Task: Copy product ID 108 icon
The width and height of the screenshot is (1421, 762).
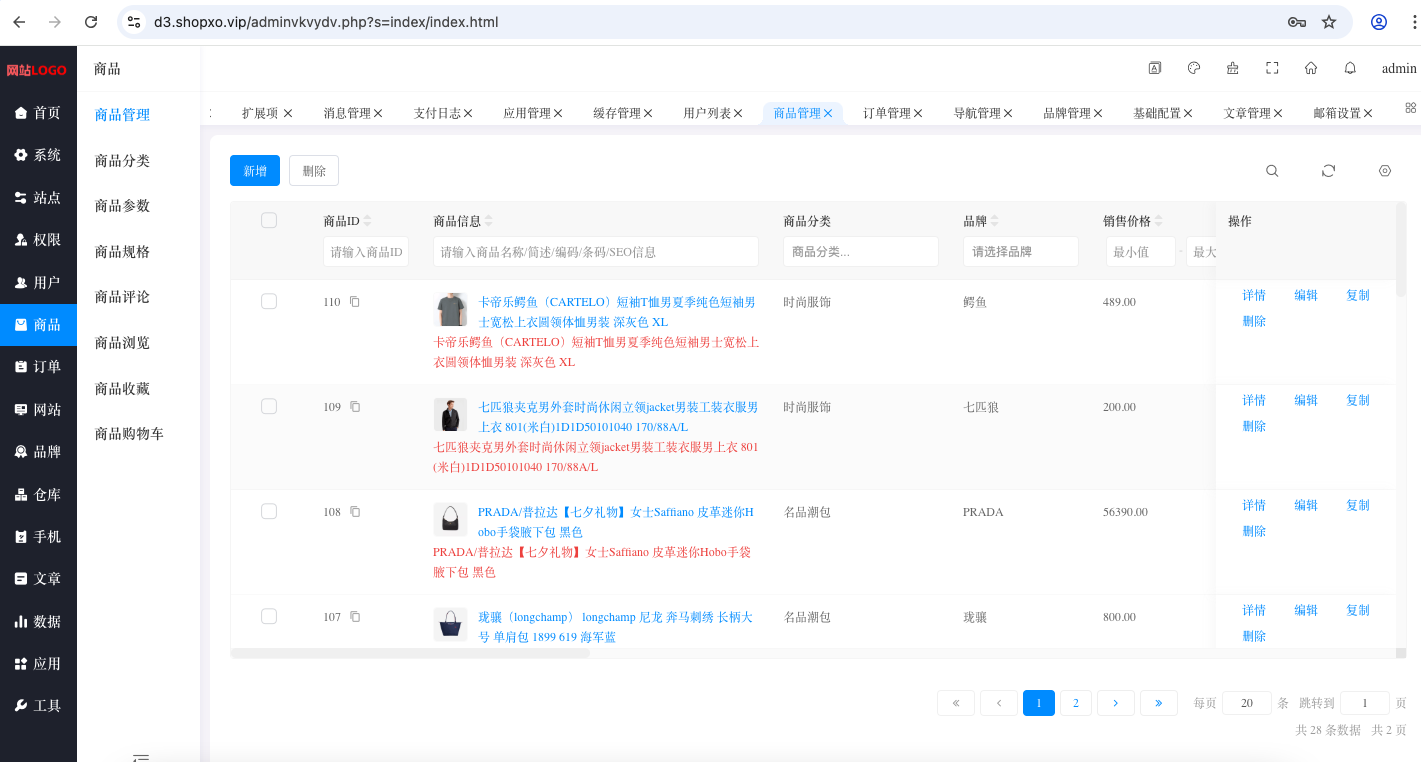Action: (355, 511)
